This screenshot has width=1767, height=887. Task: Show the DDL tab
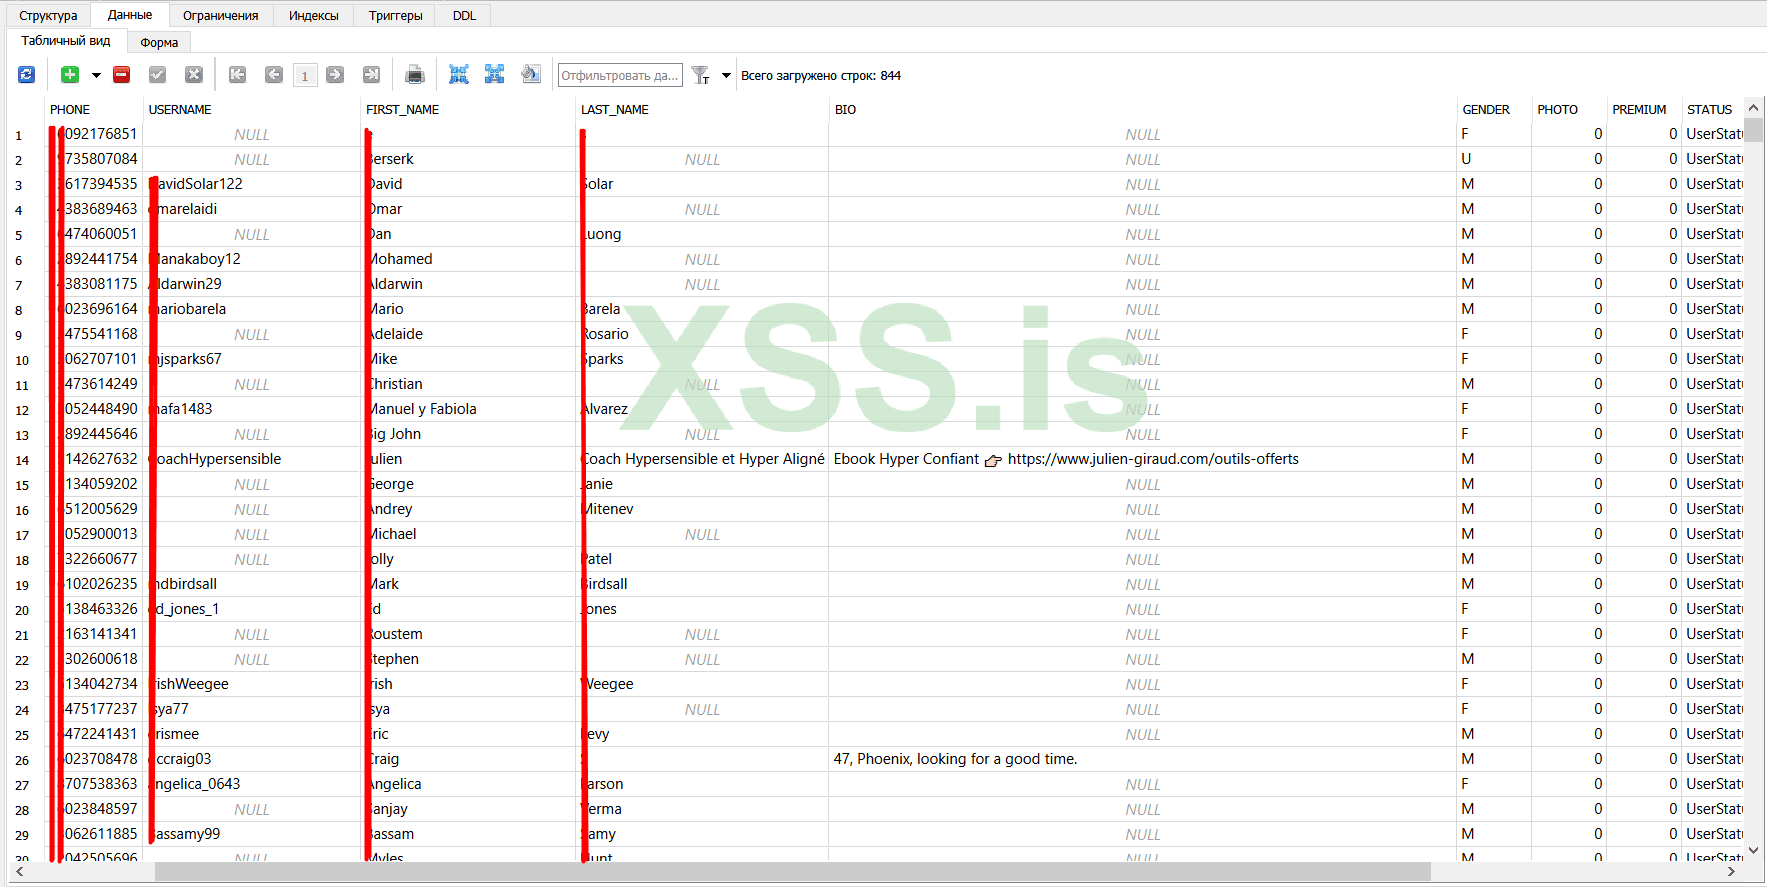click(x=464, y=15)
